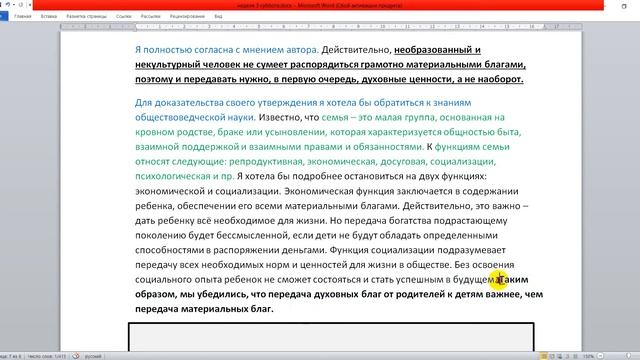Click underlined text 'необразованный и'
Image resolution: width=640 pixels, height=360 pixels.
(x=438, y=50)
